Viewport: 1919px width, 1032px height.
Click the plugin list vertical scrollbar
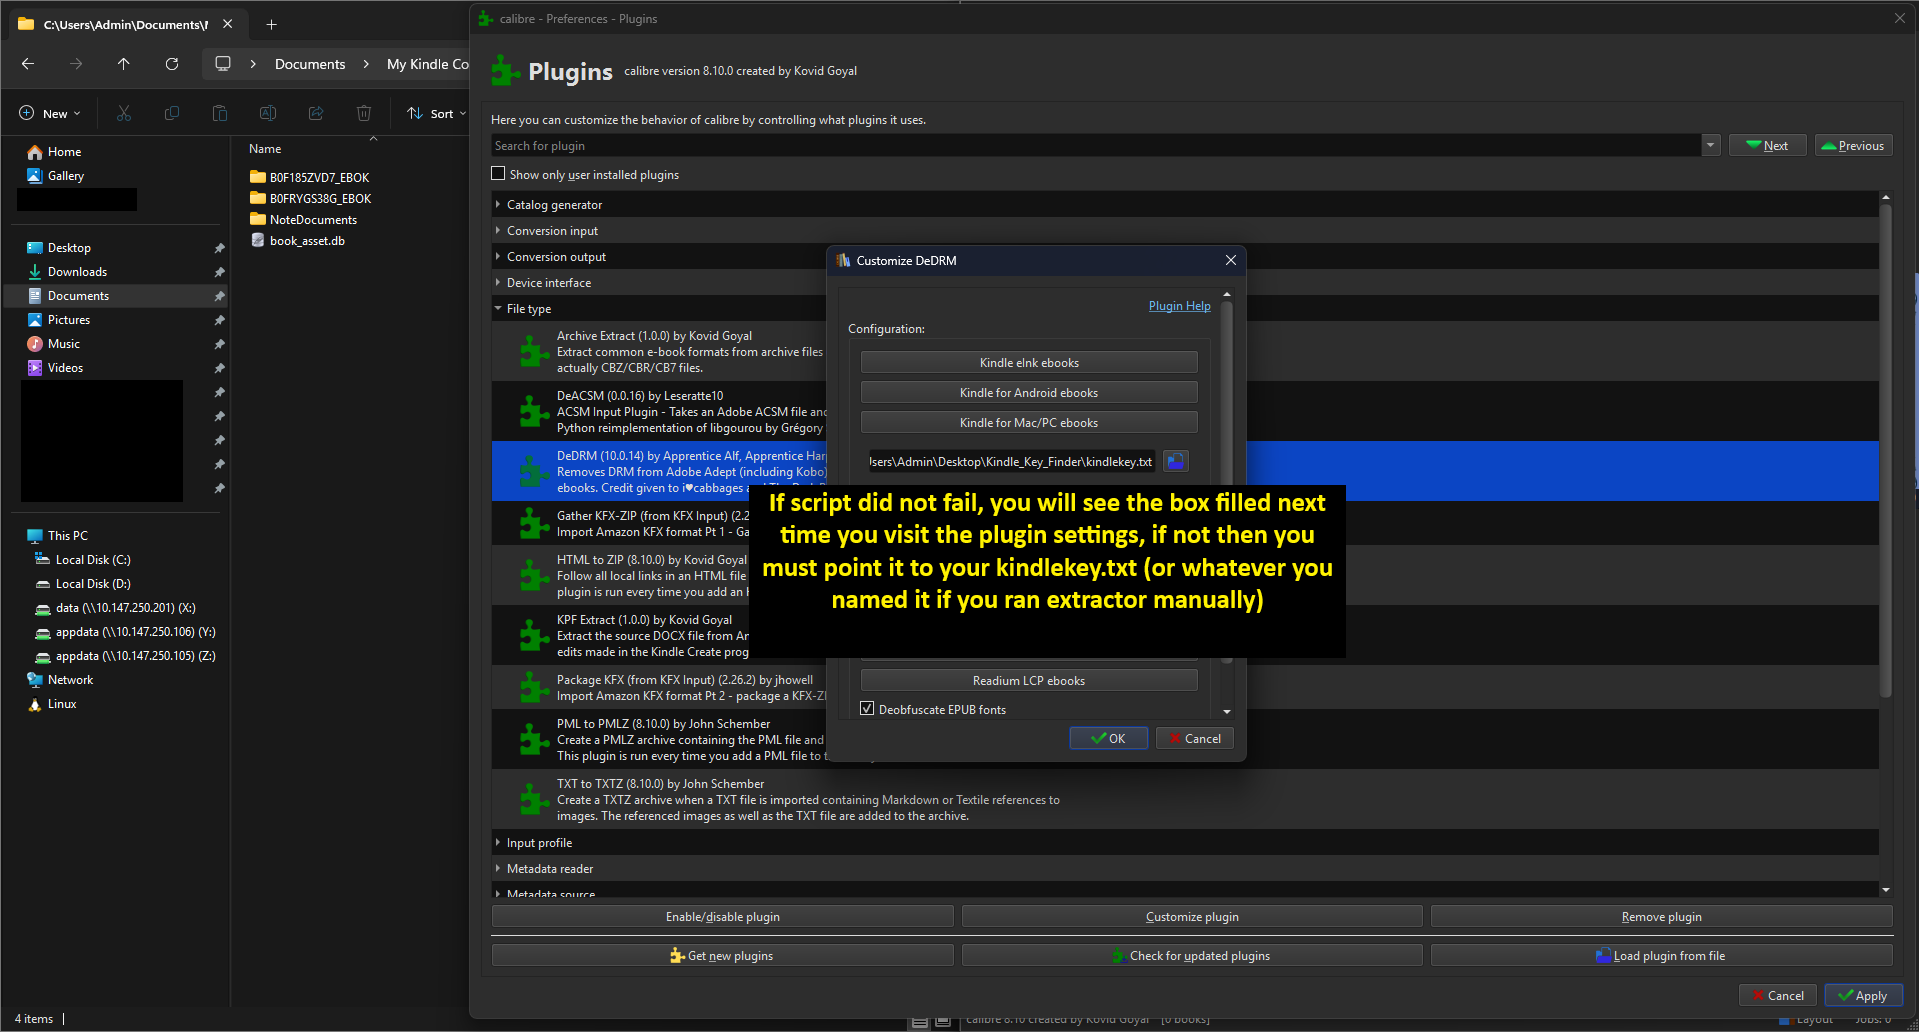[1885, 450]
